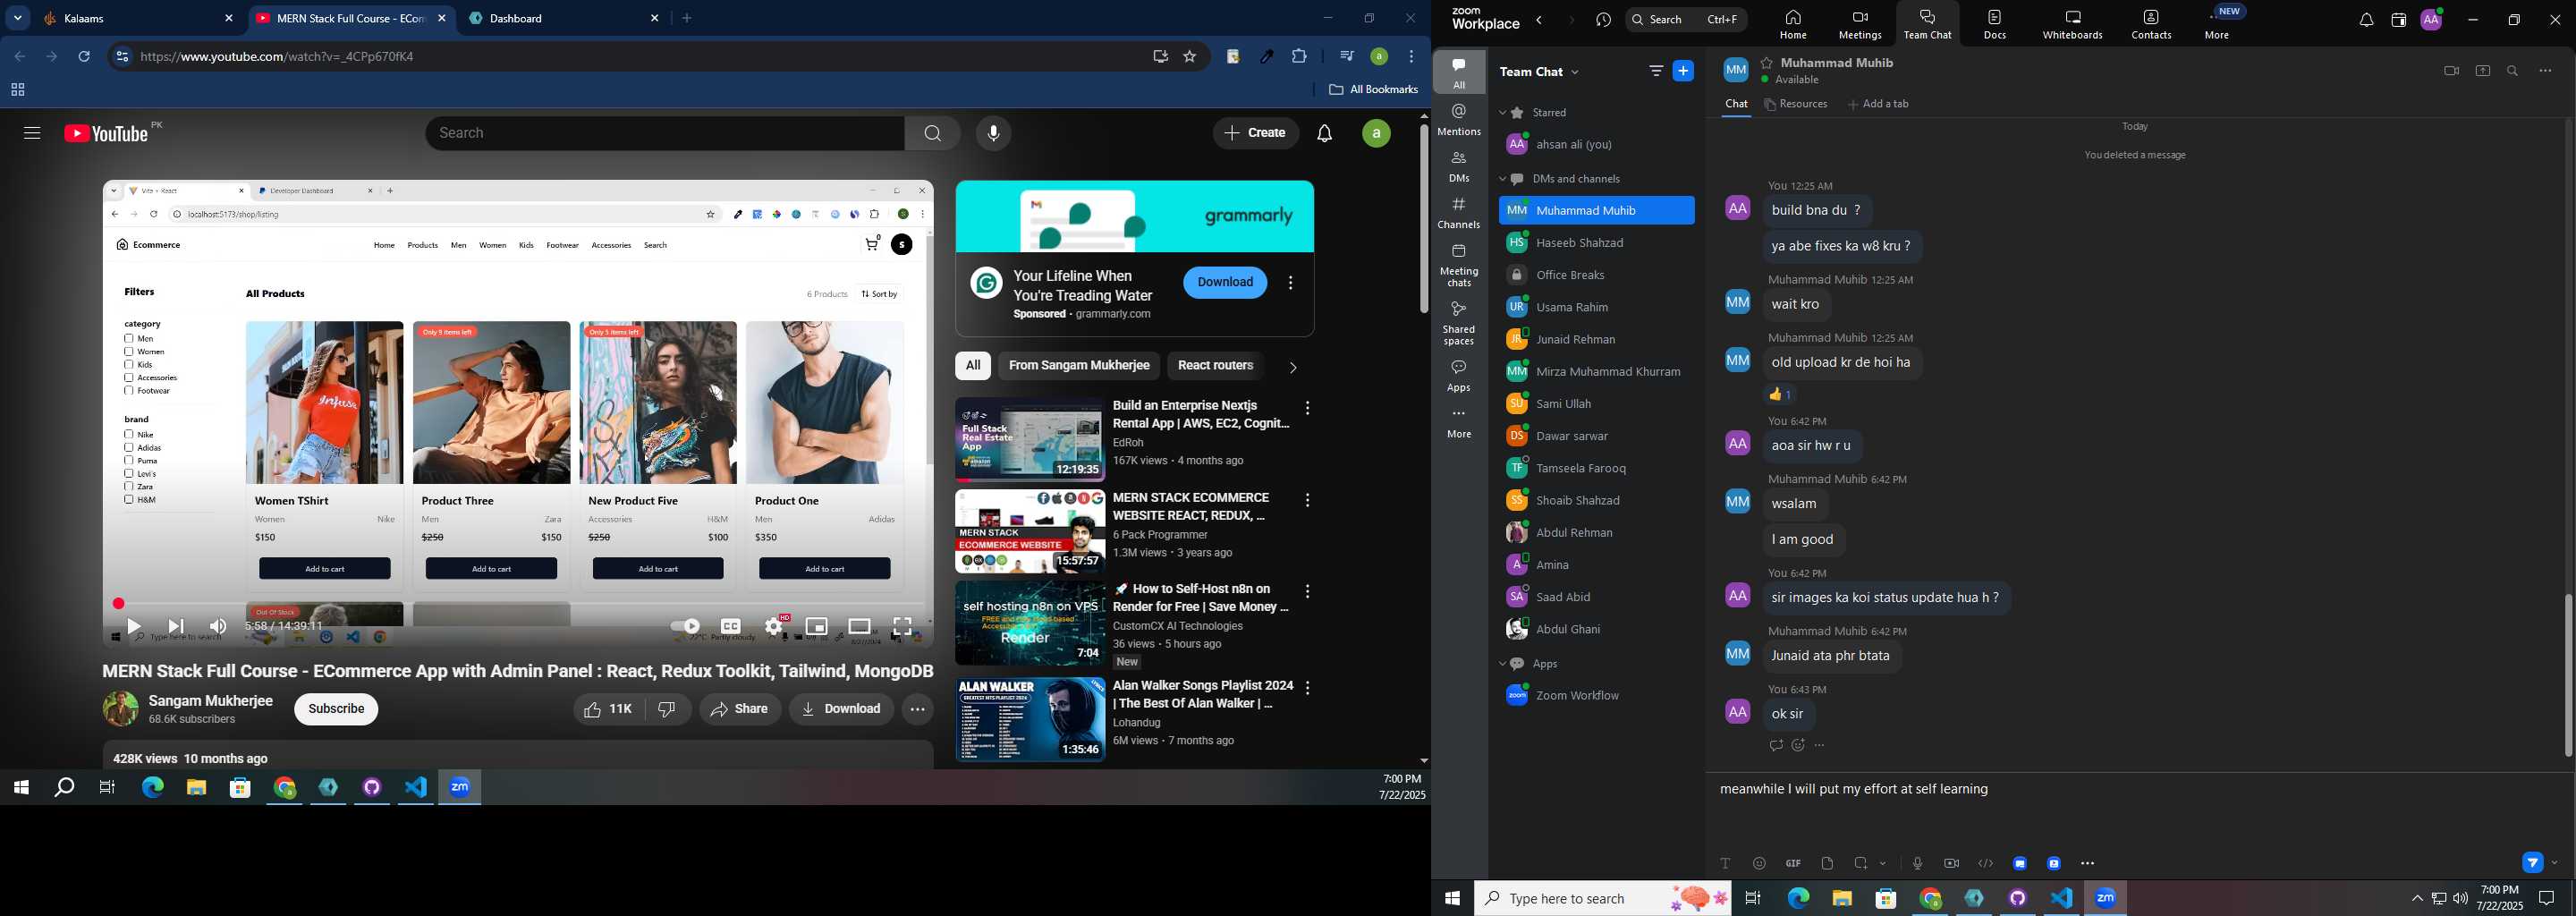
Task: Star the Muhammad Muhib chat
Action: [1766, 62]
